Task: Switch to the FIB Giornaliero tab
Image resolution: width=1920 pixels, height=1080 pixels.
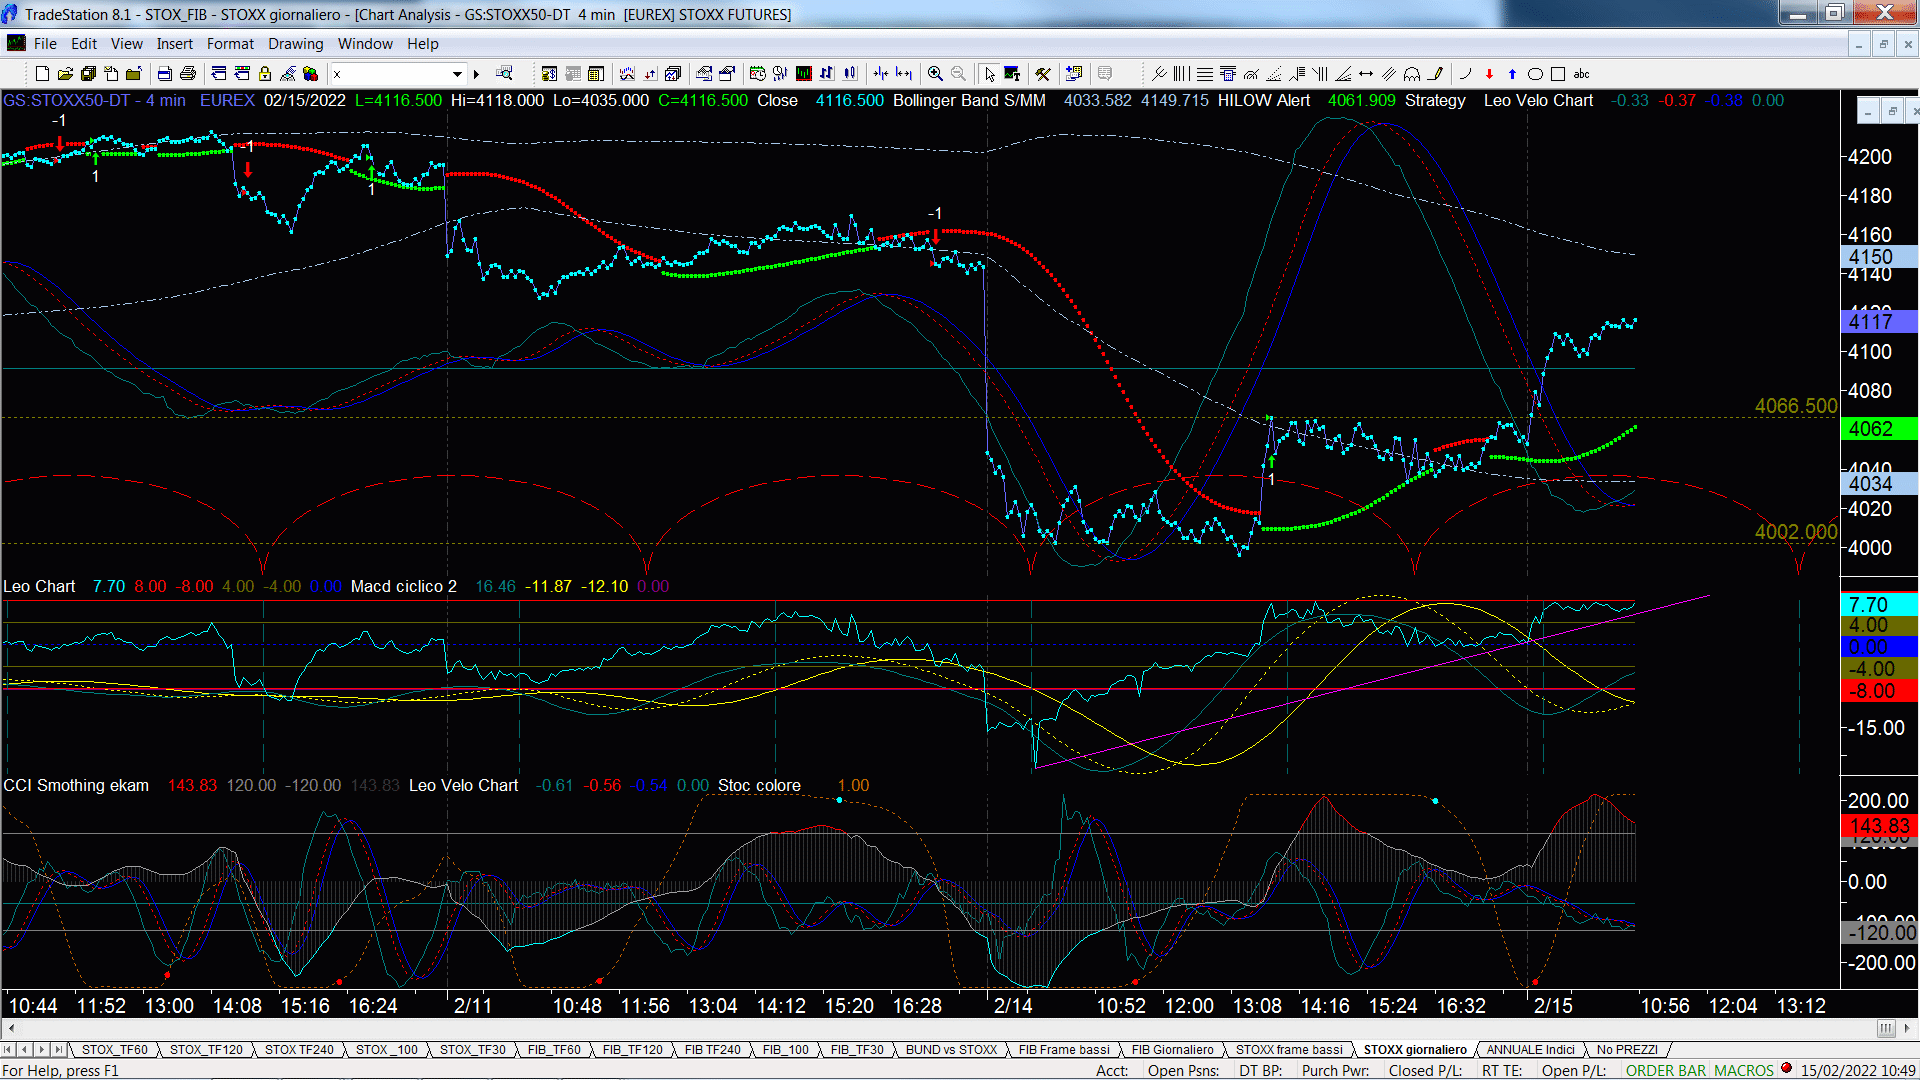Action: click(1172, 1049)
